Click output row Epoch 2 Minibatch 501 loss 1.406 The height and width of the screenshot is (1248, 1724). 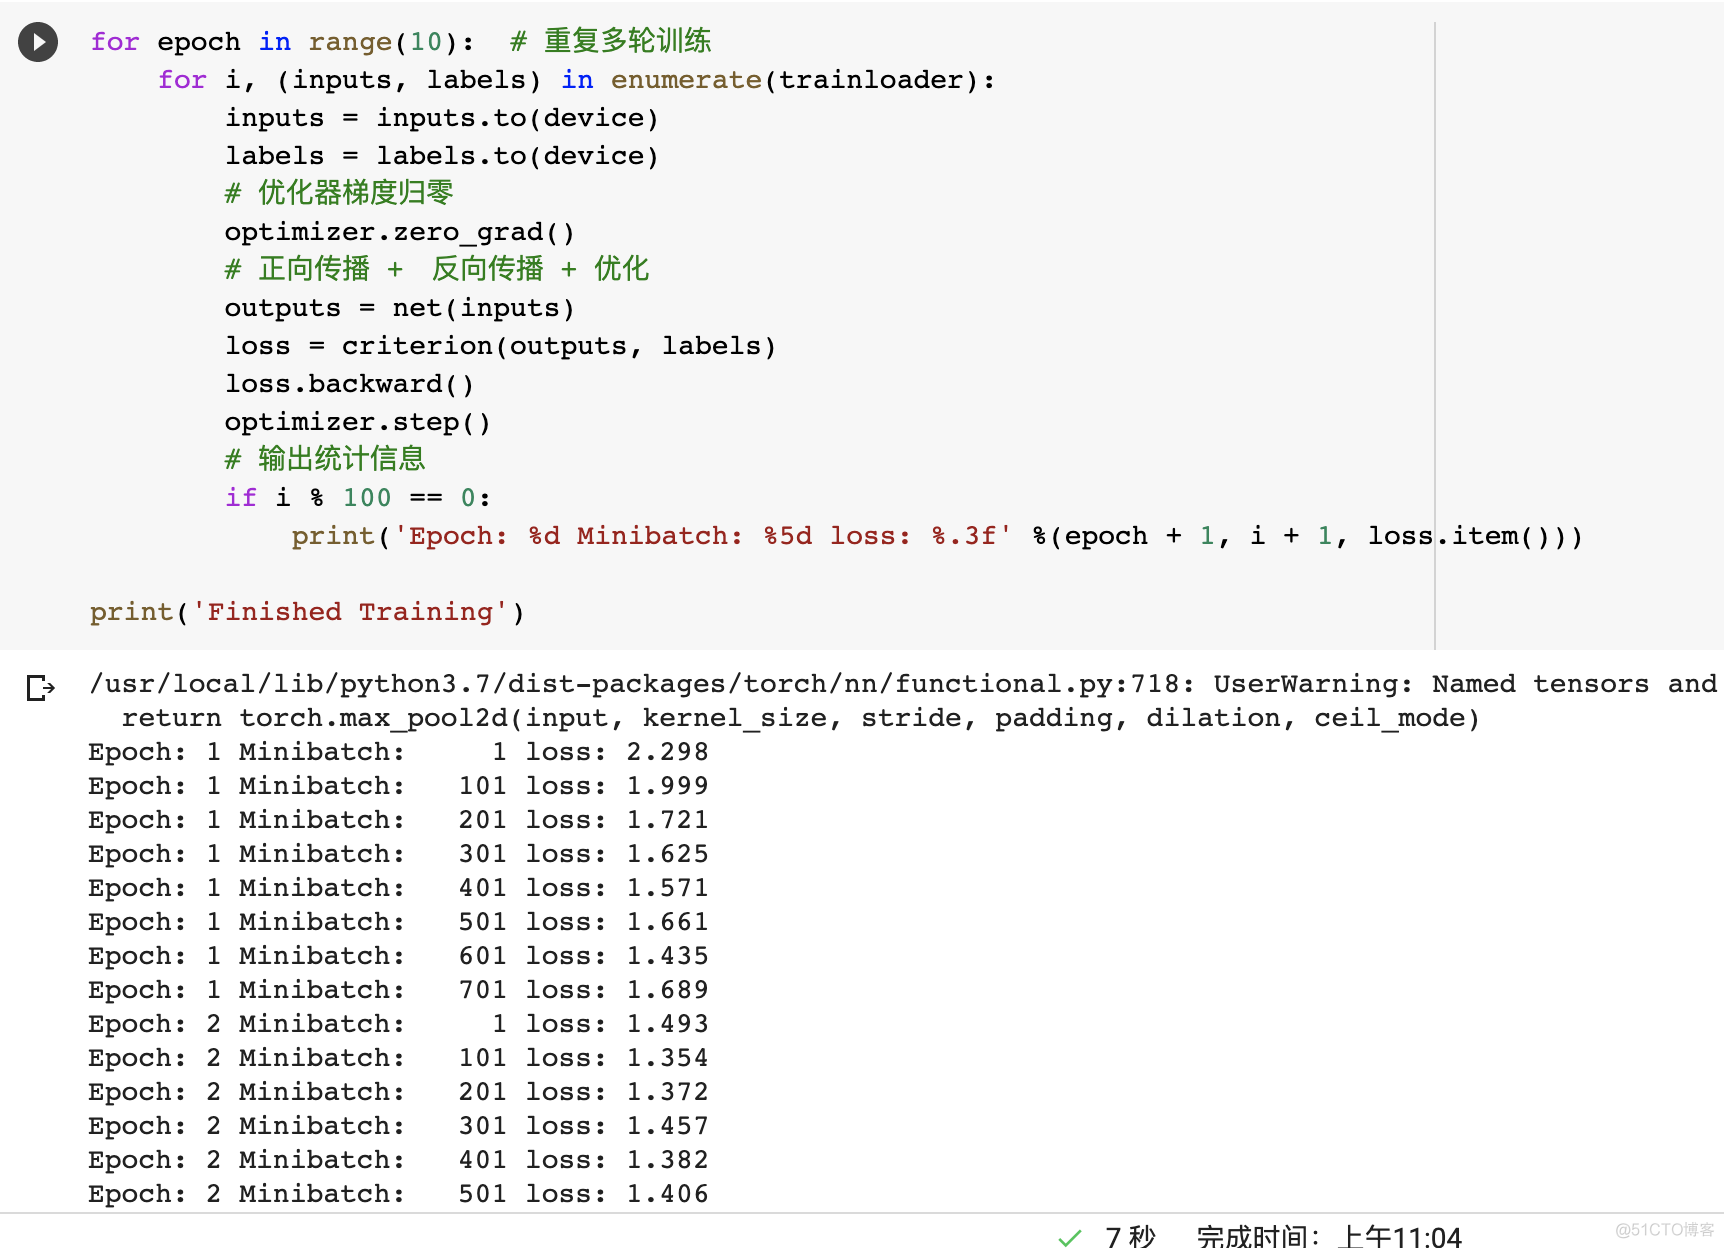(x=398, y=1194)
